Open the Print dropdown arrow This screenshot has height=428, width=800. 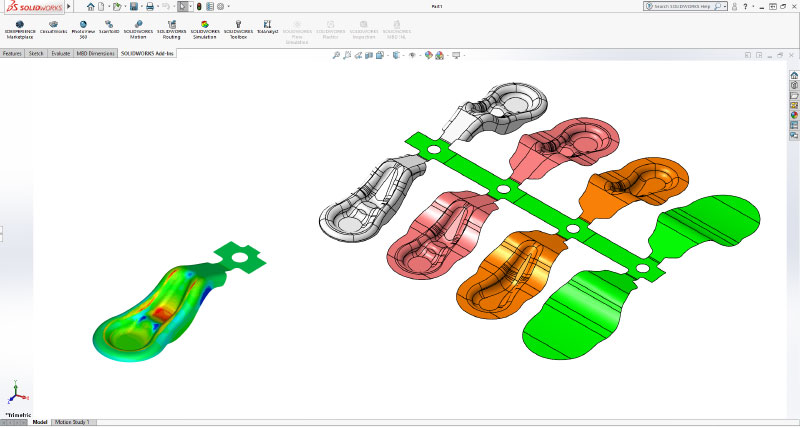[158, 7]
